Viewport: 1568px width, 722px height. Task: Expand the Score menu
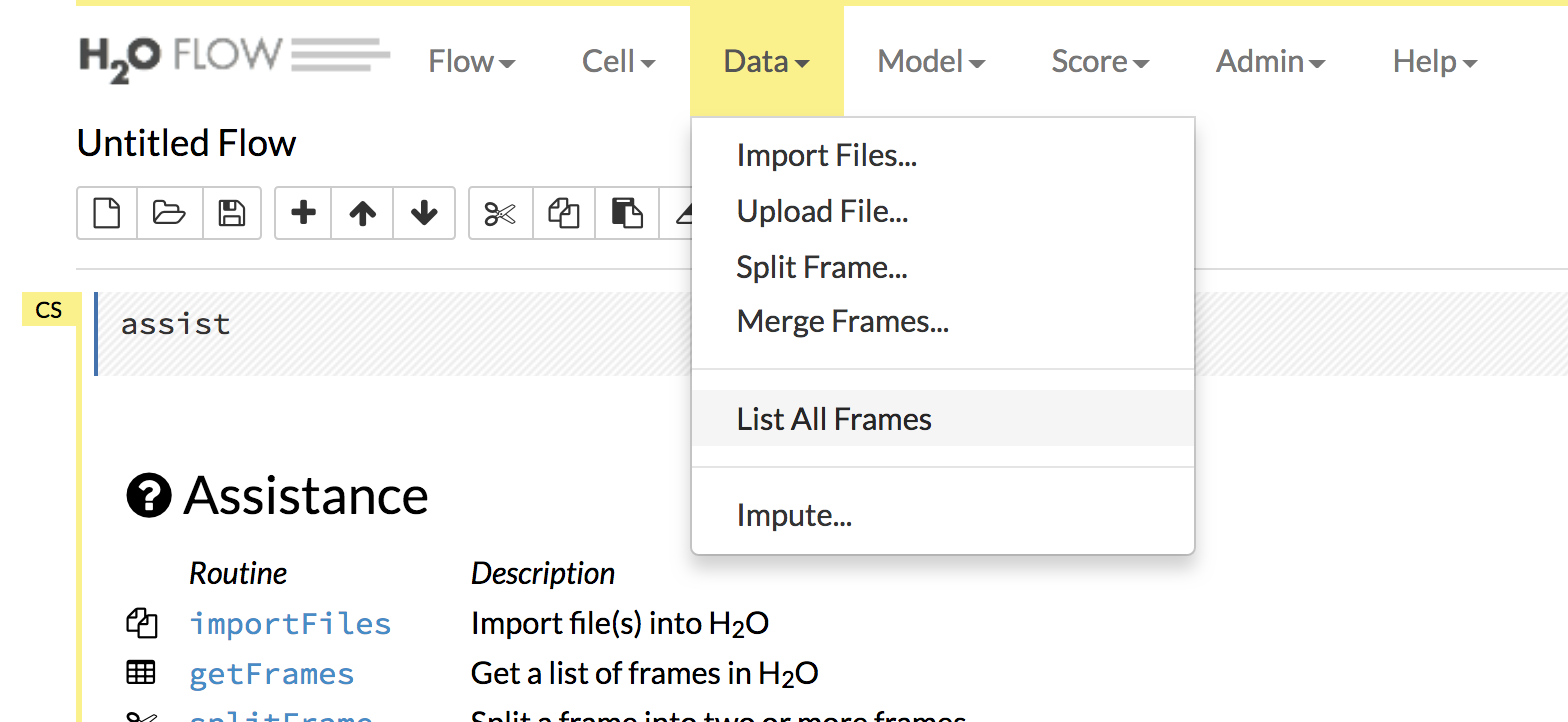click(1100, 62)
